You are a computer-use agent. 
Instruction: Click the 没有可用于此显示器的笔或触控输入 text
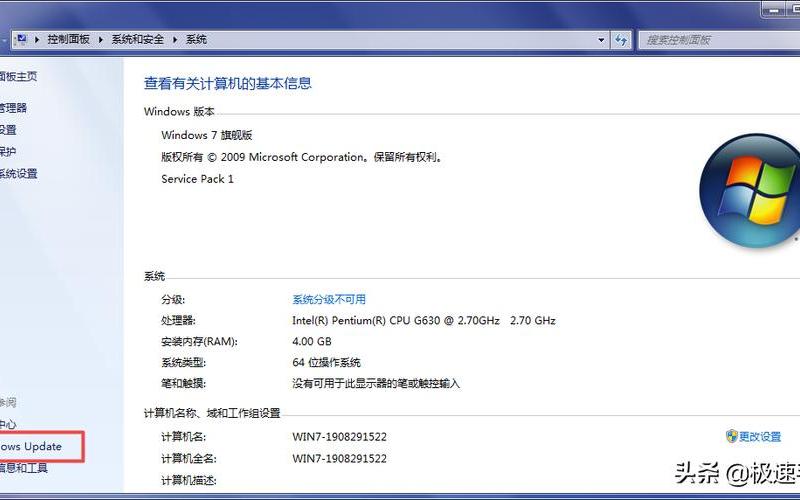pos(376,384)
